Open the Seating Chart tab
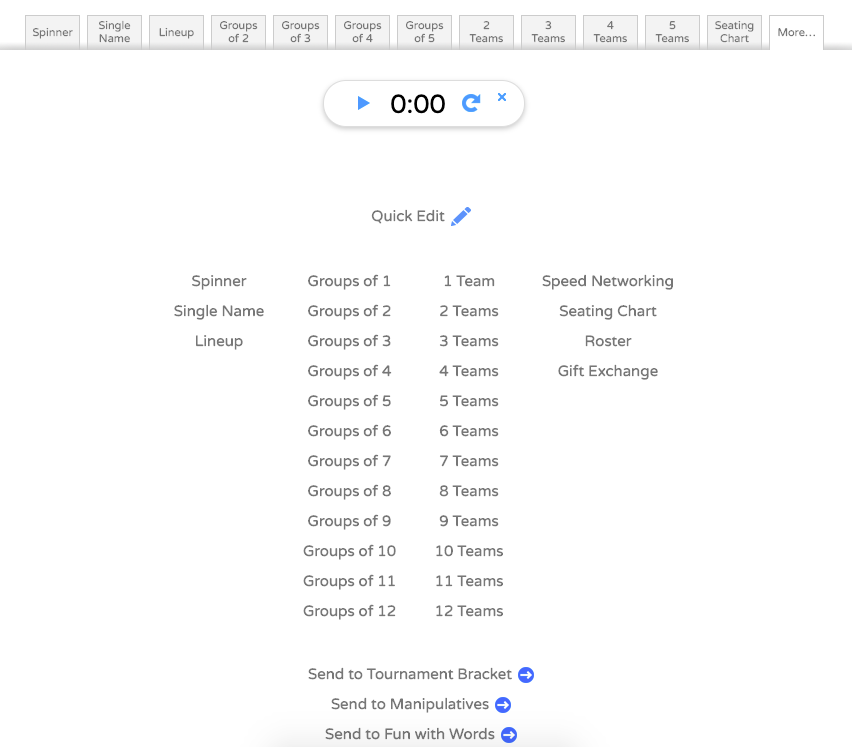This screenshot has height=747, width=852. pyautogui.click(x=734, y=32)
